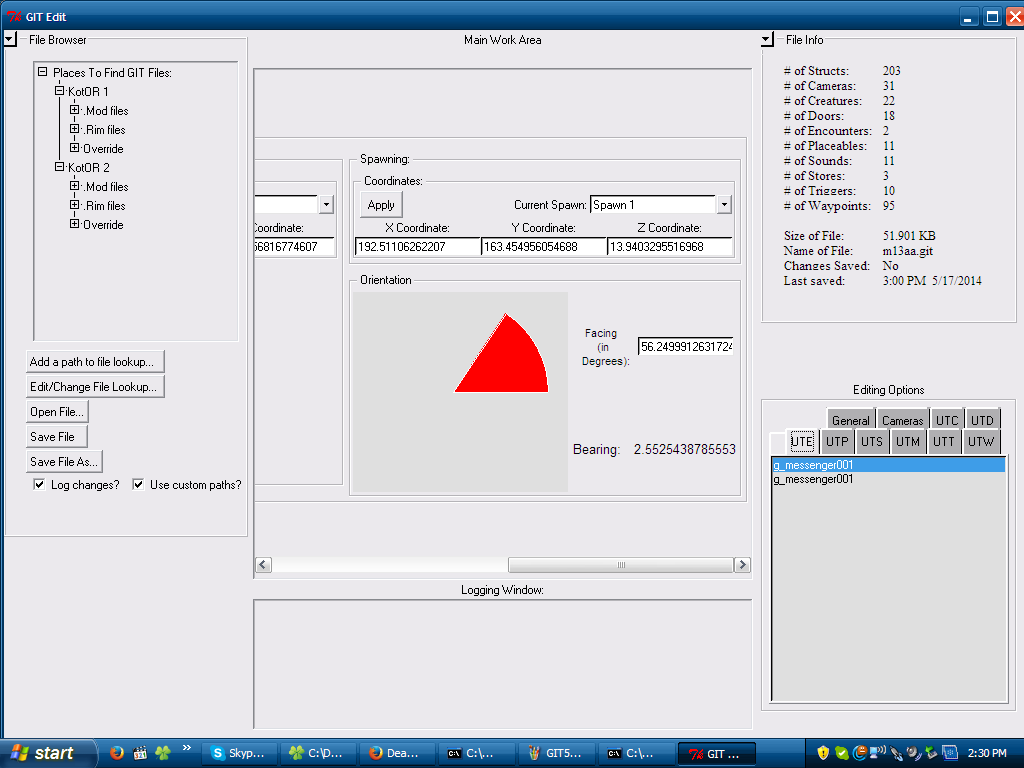Apply the spawn coordinates

(381, 205)
